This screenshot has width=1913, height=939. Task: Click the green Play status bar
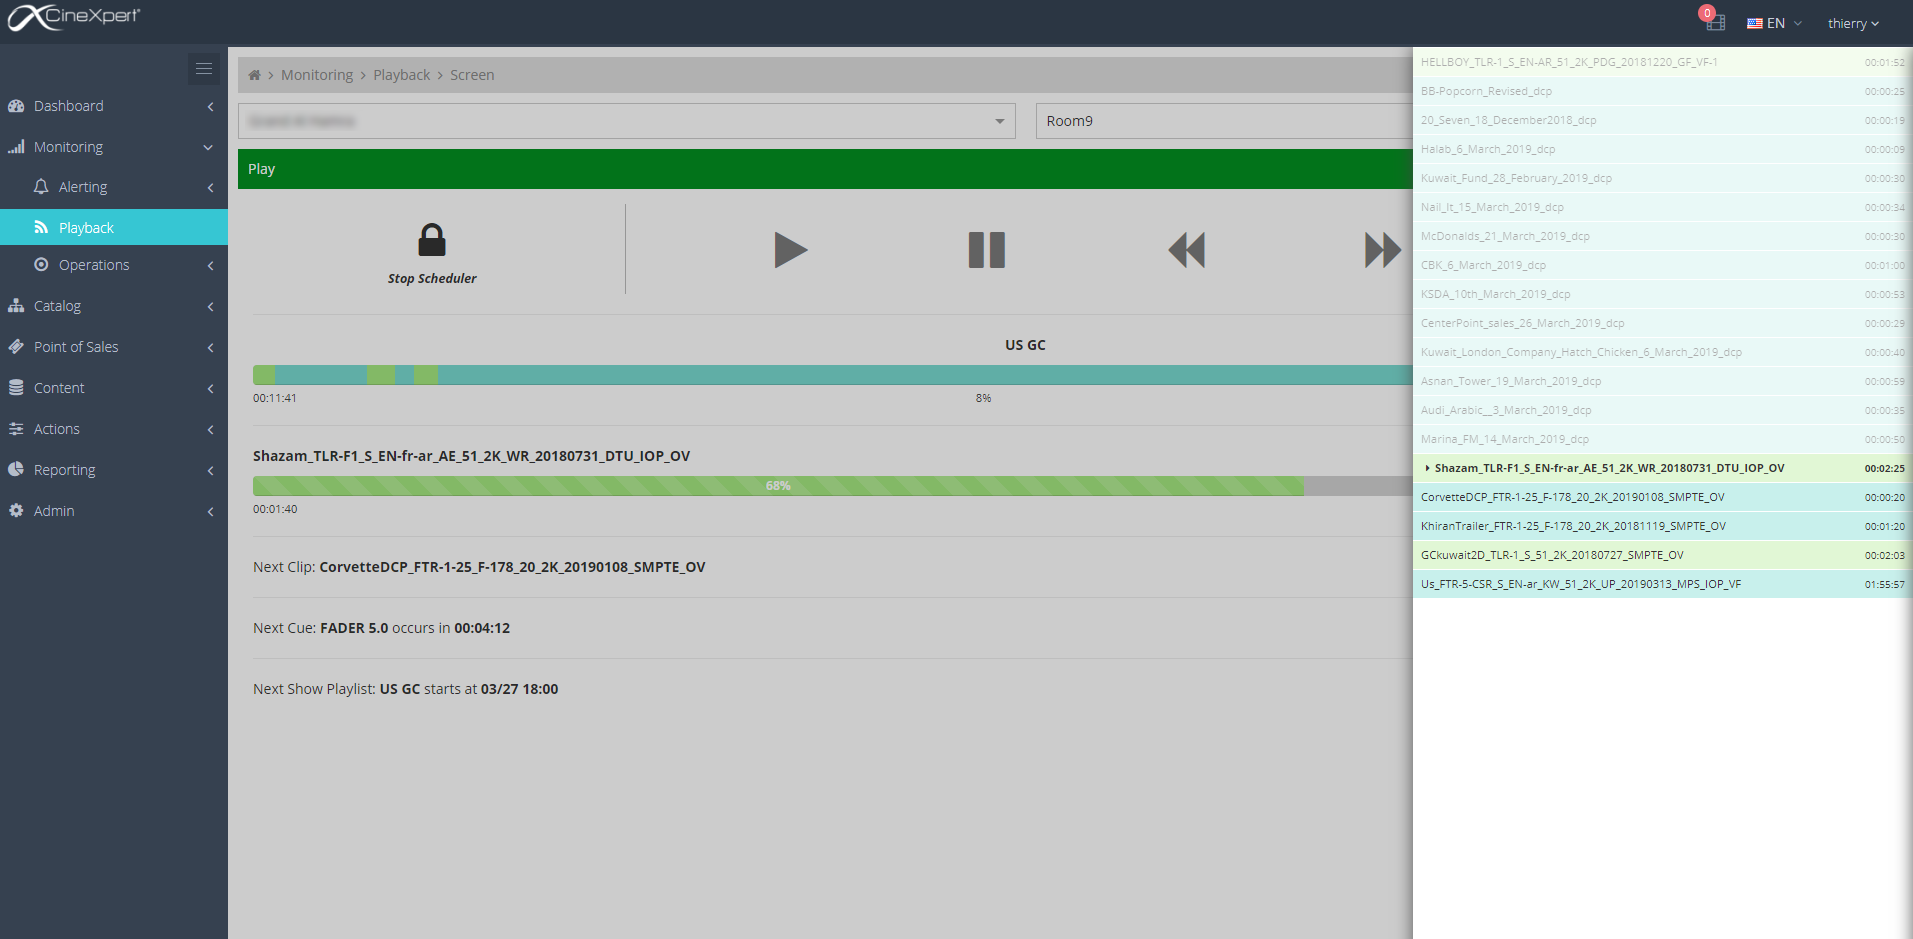tap(825, 169)
